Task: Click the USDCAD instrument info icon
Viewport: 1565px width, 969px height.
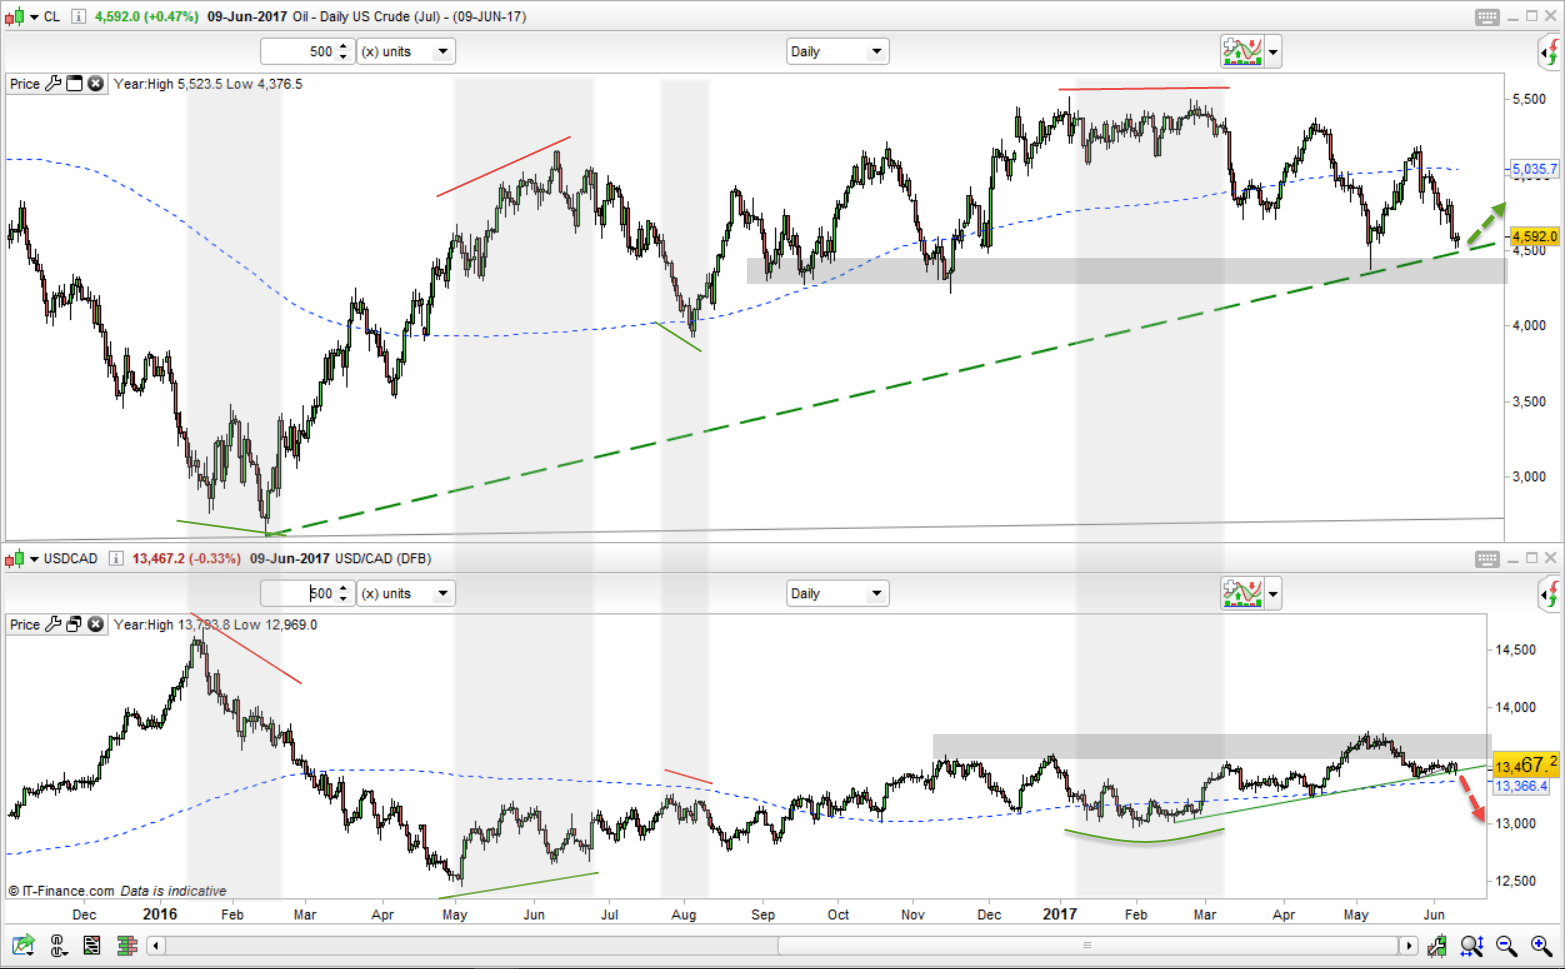Action: point(117,558)
